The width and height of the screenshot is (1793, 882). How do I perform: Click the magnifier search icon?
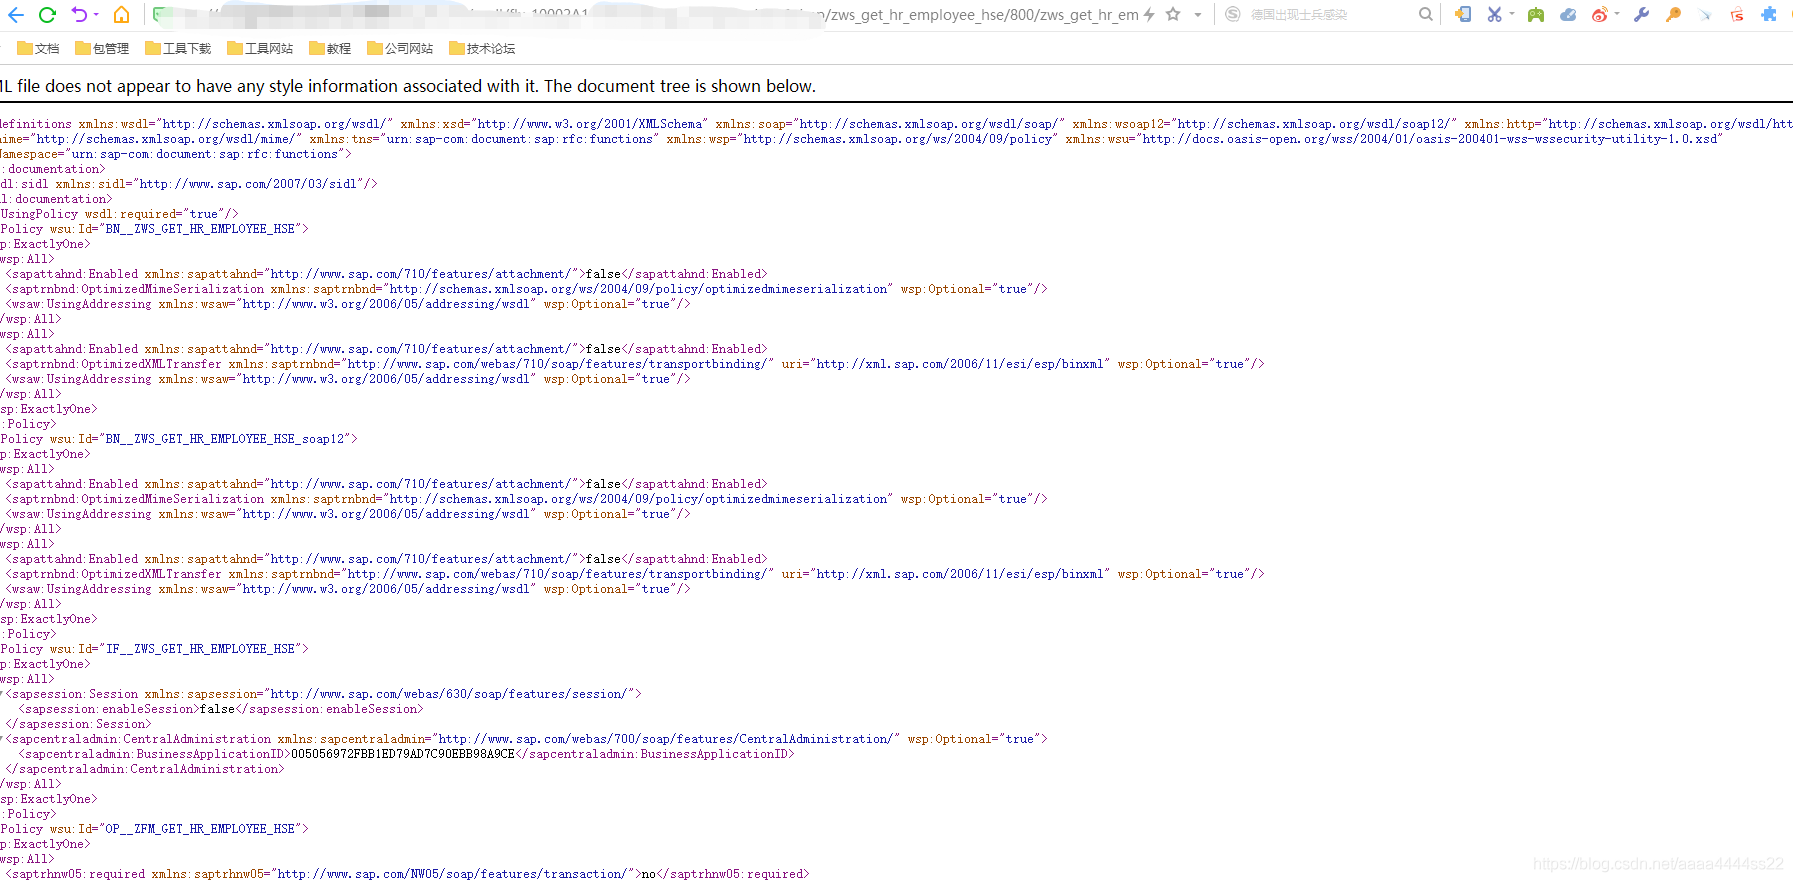click(1425, 15)
